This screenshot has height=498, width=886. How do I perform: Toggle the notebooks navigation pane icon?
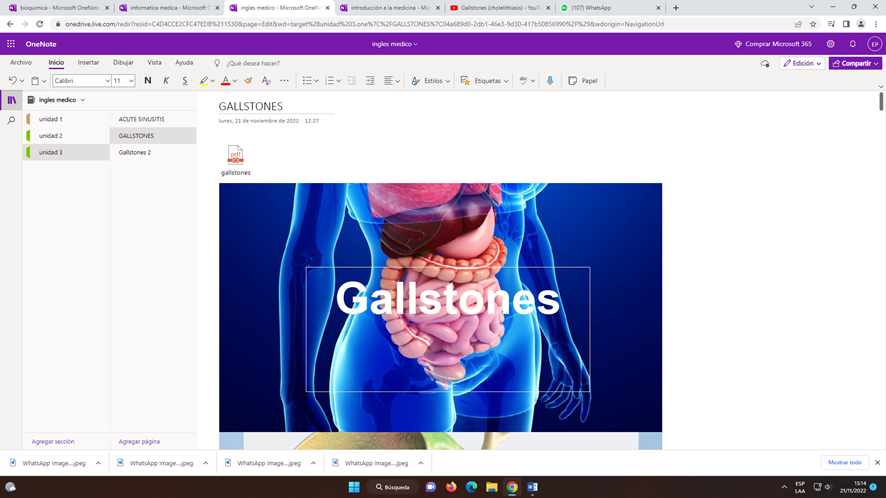(11, 100)
